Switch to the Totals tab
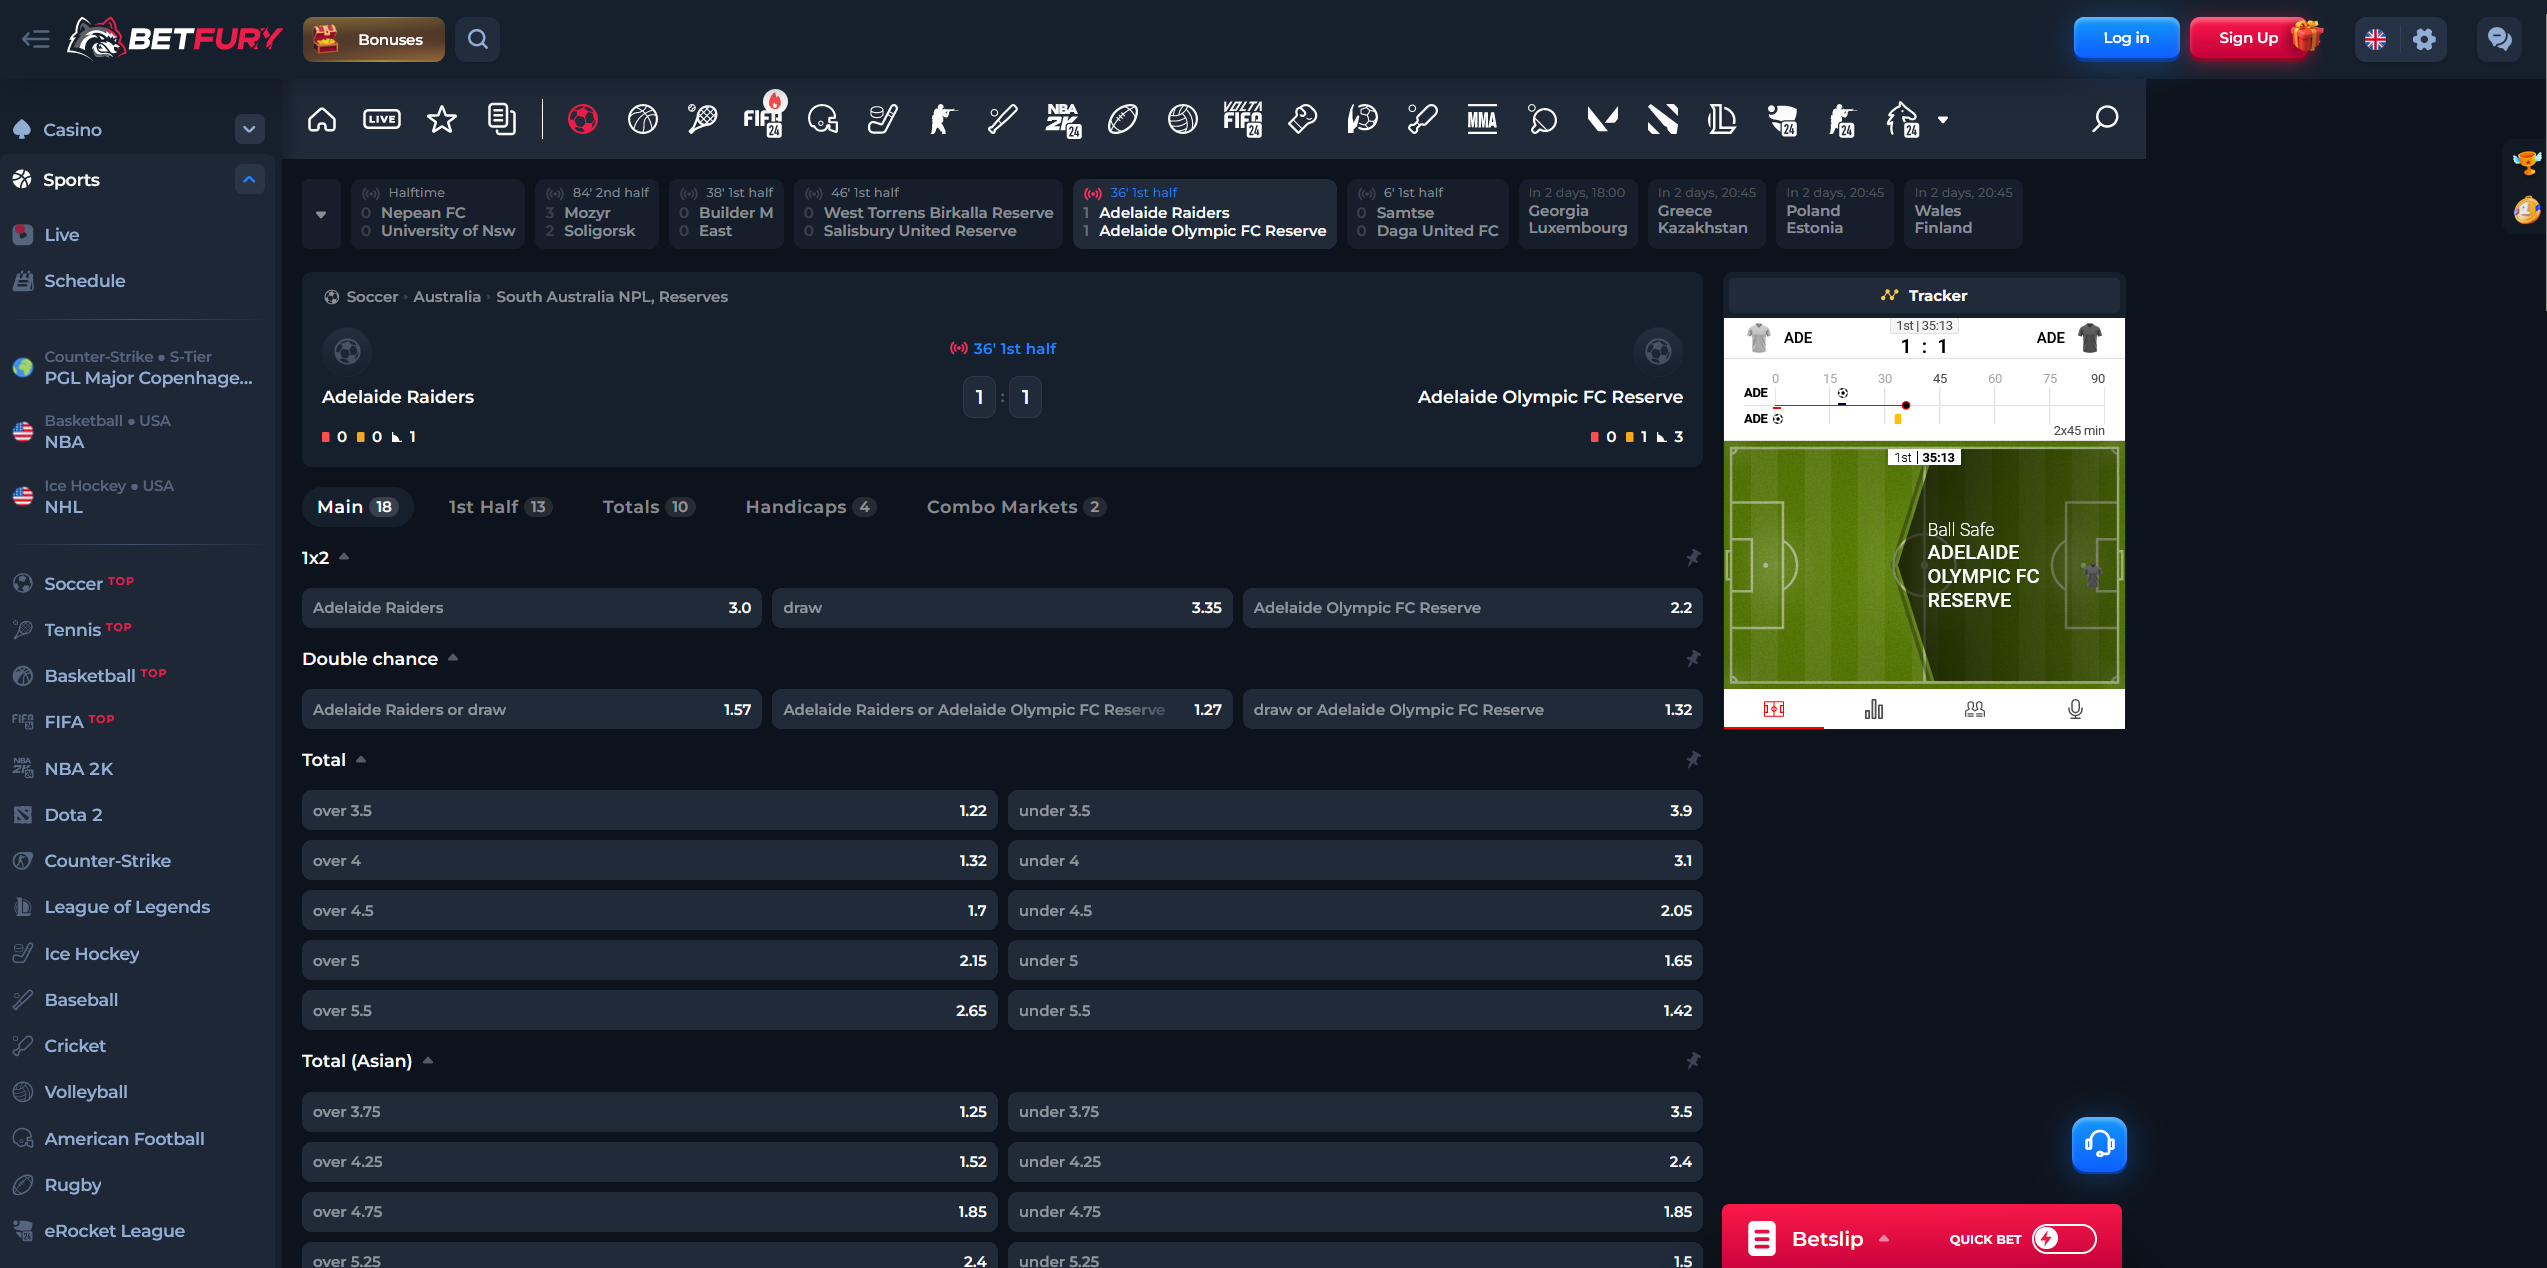The image size is (2547, 1268). [x=648, y=507]
